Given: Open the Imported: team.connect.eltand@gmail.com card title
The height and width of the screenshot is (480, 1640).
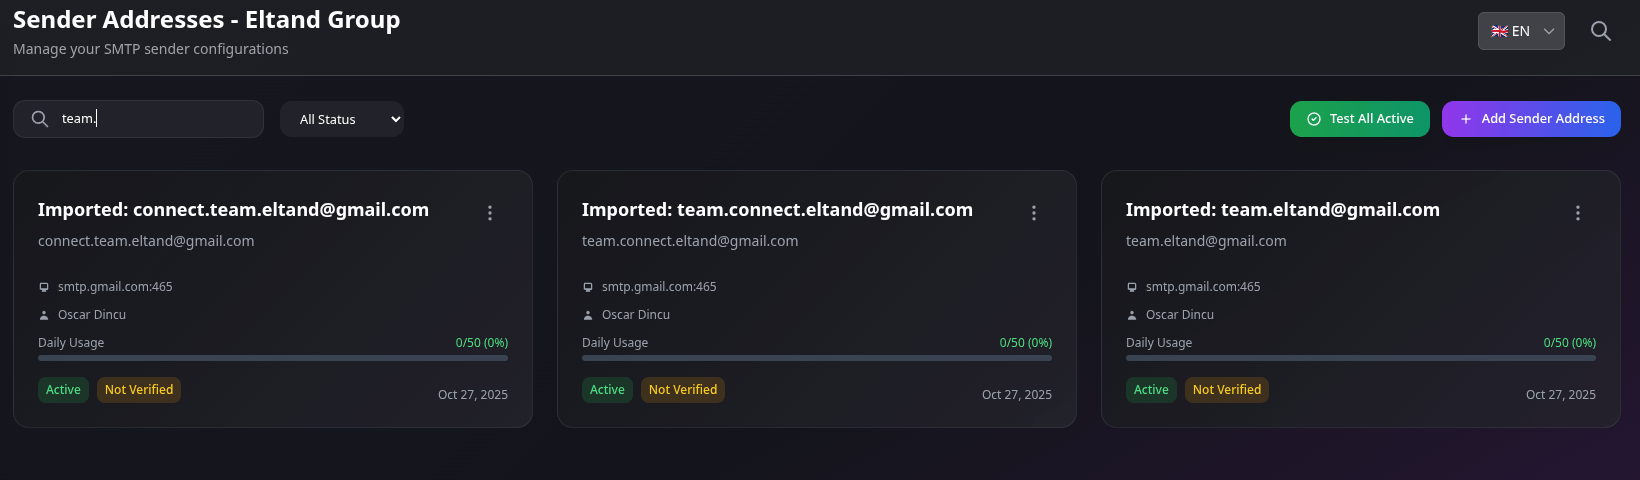Looking at the screenshot, I should 777,210.
